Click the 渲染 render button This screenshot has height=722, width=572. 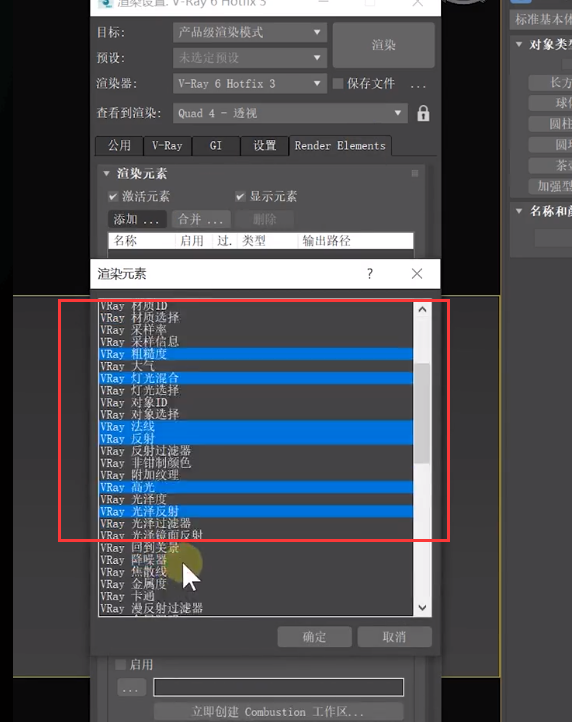click(x=384, y=45)
